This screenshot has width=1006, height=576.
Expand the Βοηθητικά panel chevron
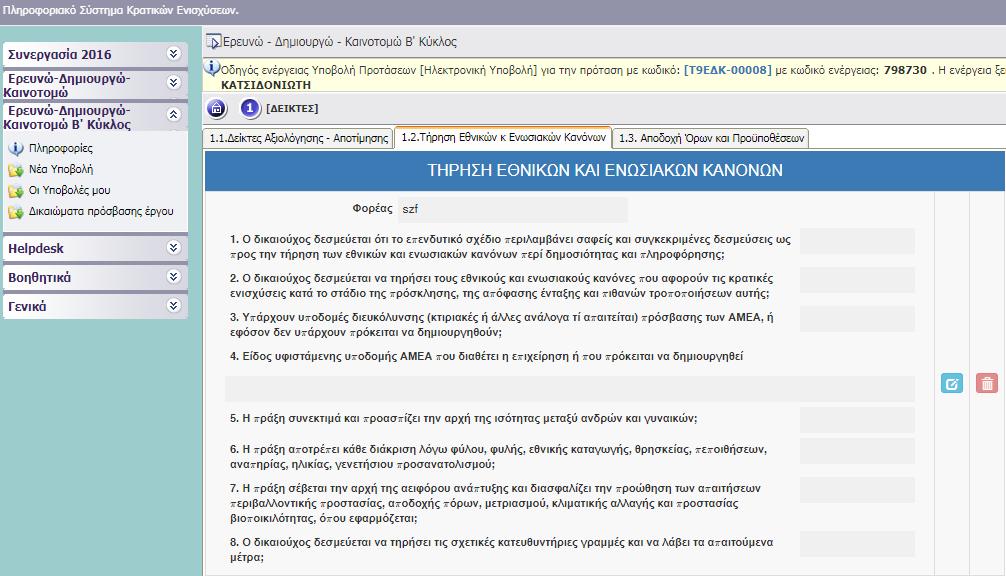pyautogui.click(x=173, y=276)
